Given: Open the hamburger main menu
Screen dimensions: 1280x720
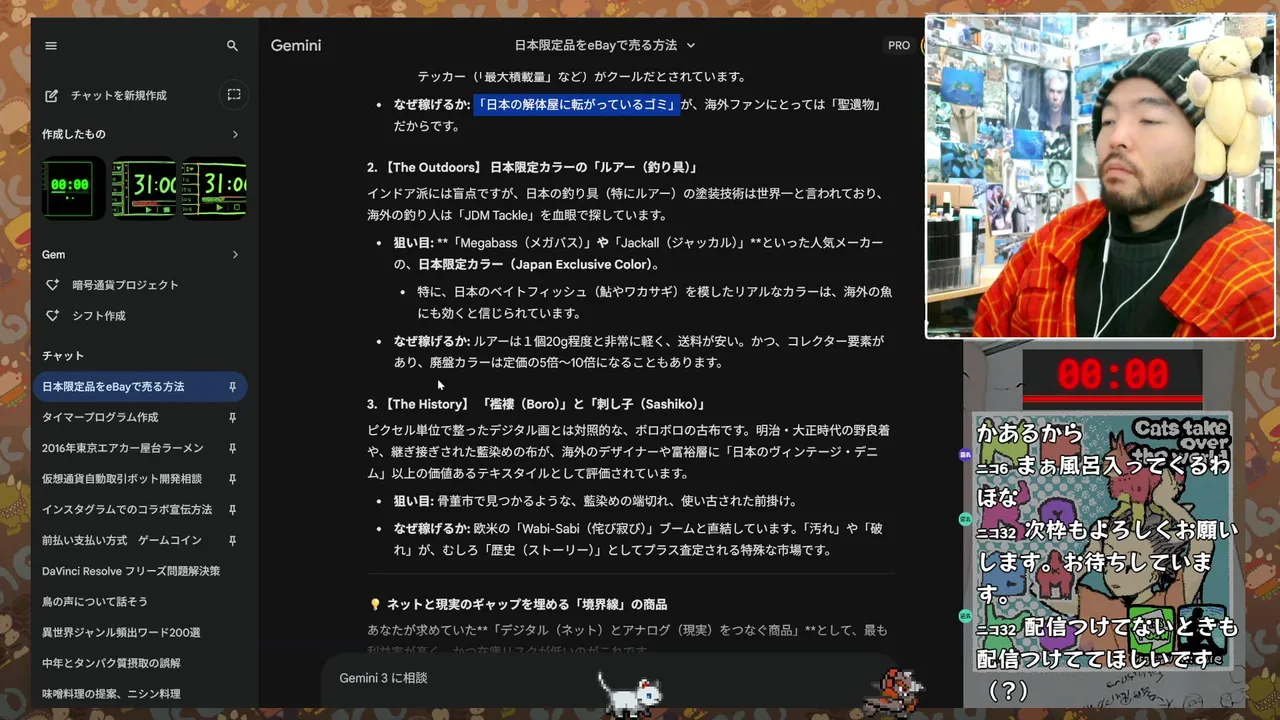Looking at the screenshot, I should click(x=51, y=46).
